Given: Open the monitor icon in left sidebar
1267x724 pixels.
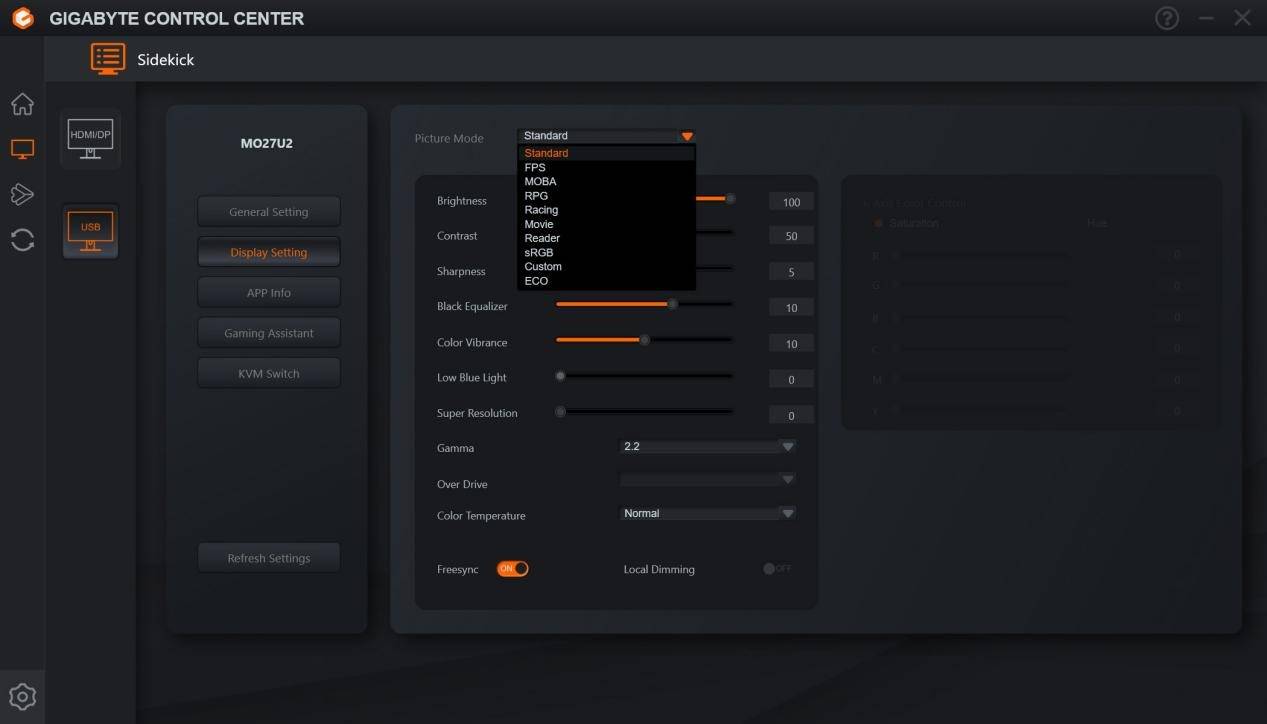Looking at the screenshot, I should [22, 149].
